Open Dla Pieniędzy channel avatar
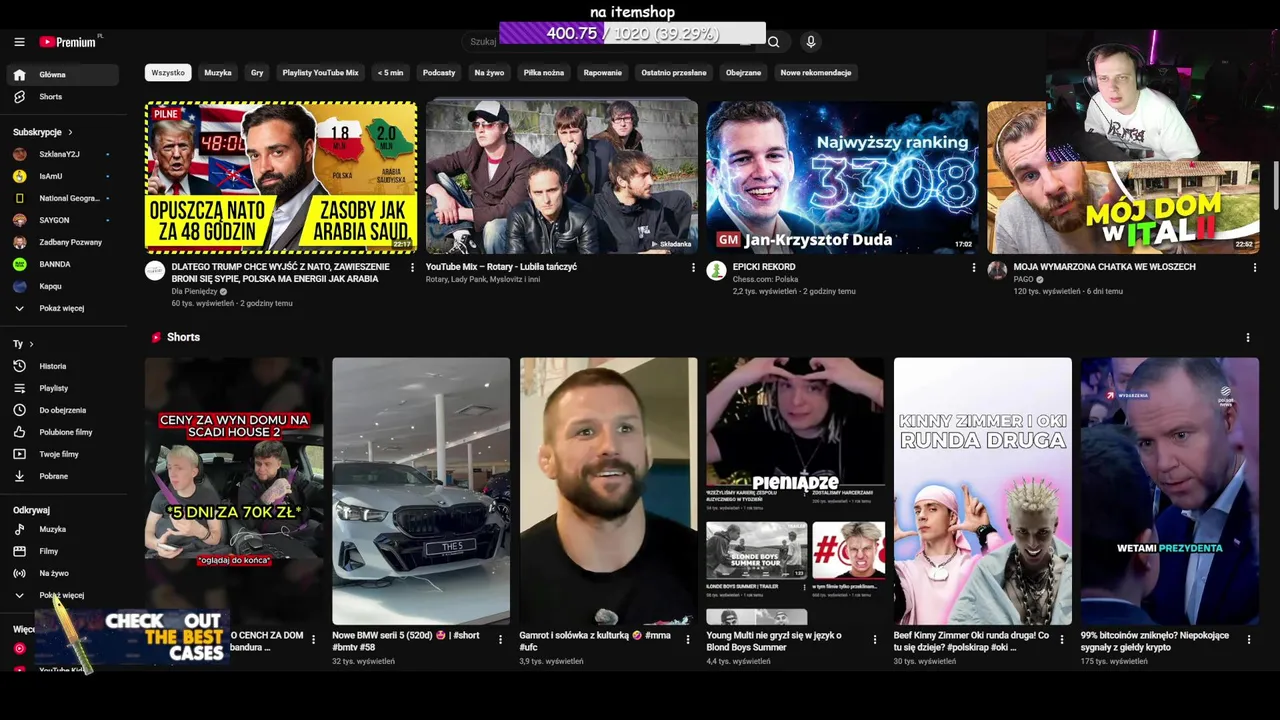This screenshot has height=720, width=1280. (x=155, y=271)
